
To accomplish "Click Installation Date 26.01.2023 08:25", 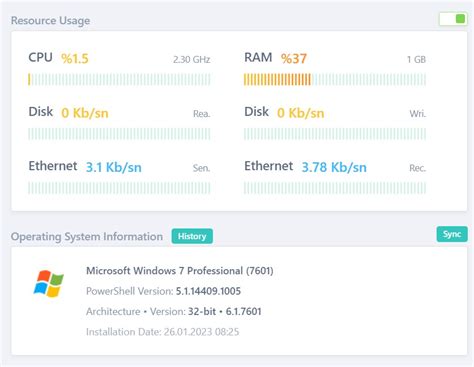I will coord(163,332).
